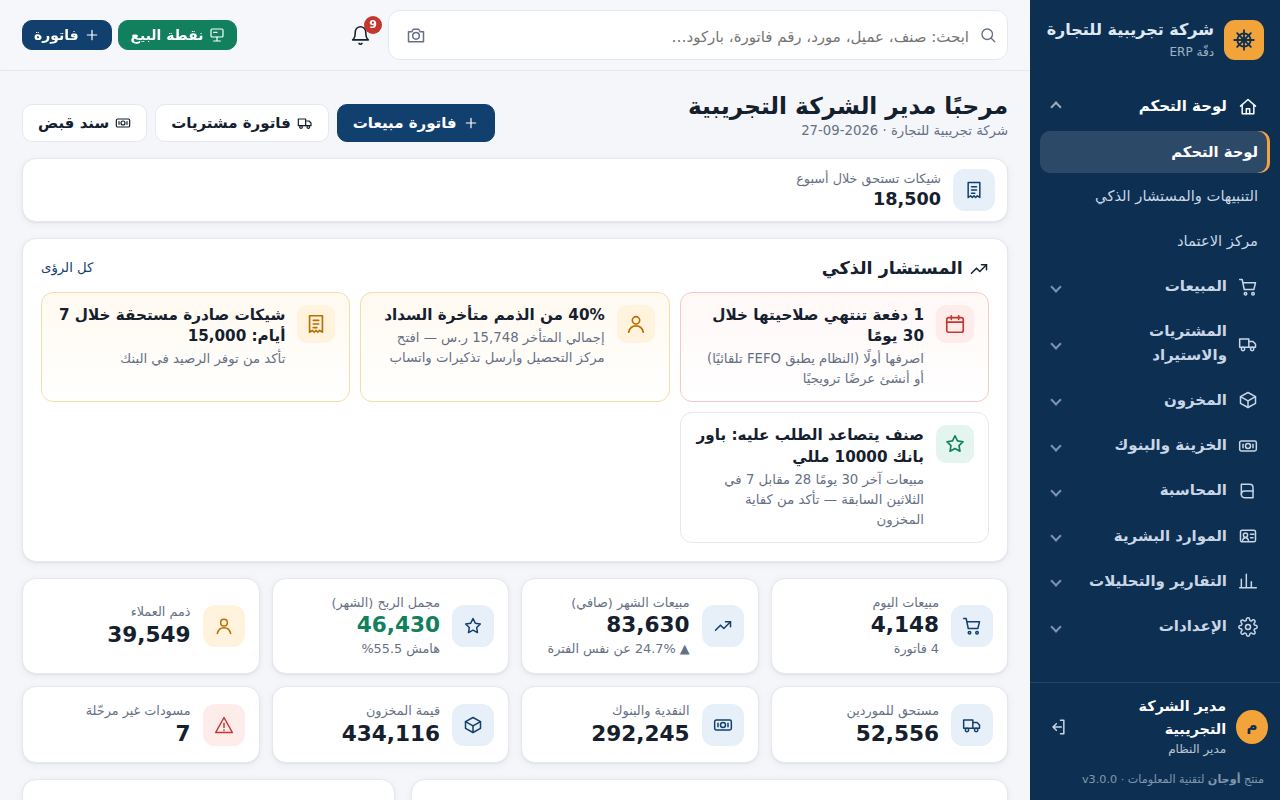Click the cart icon next to المبيعات

[x=1247, y=287]
